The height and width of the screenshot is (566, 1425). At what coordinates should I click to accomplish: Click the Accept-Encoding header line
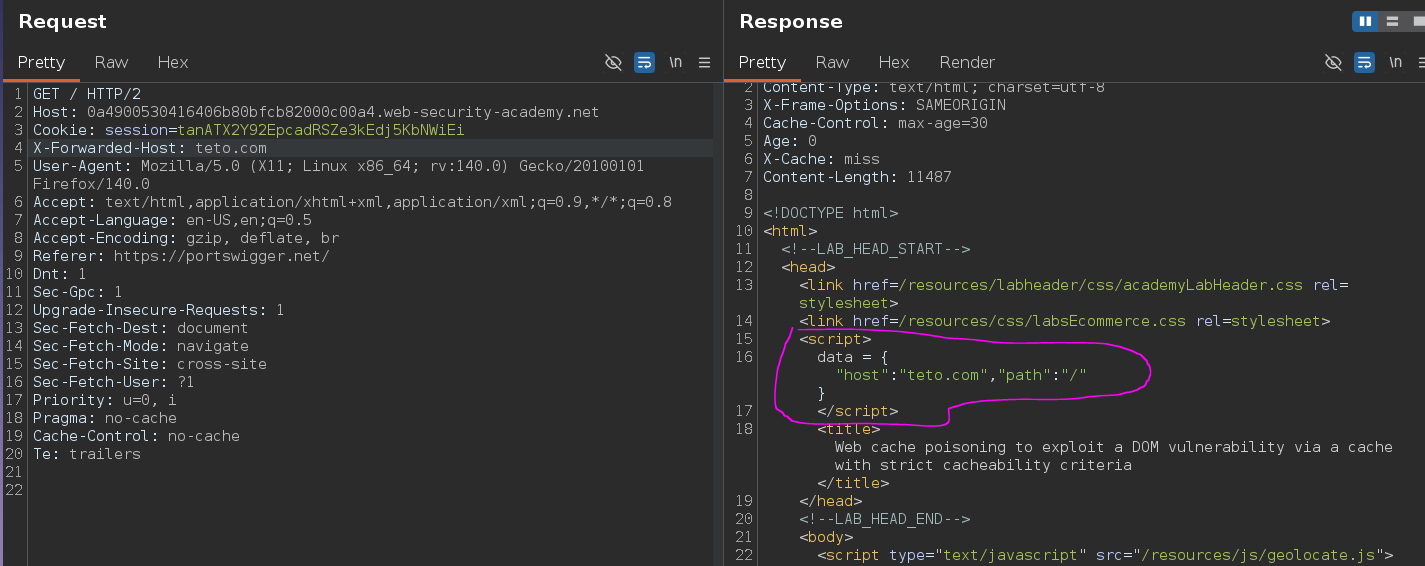click(186, 238)
